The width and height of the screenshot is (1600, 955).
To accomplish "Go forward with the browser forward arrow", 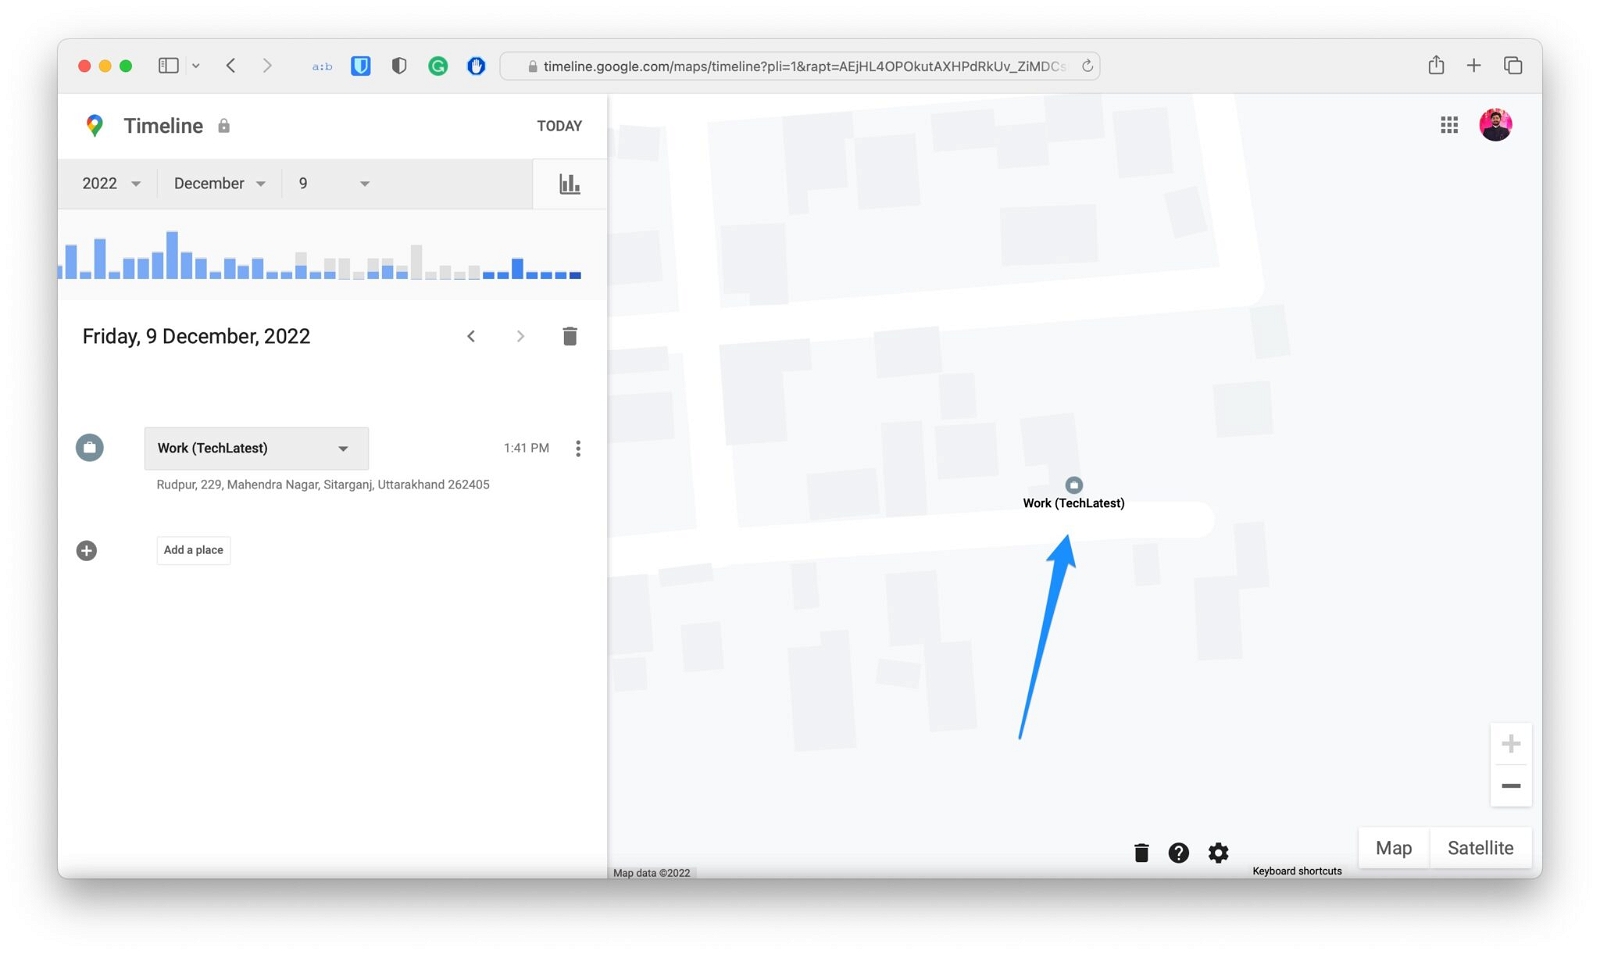I will click(x=267, y=66).
